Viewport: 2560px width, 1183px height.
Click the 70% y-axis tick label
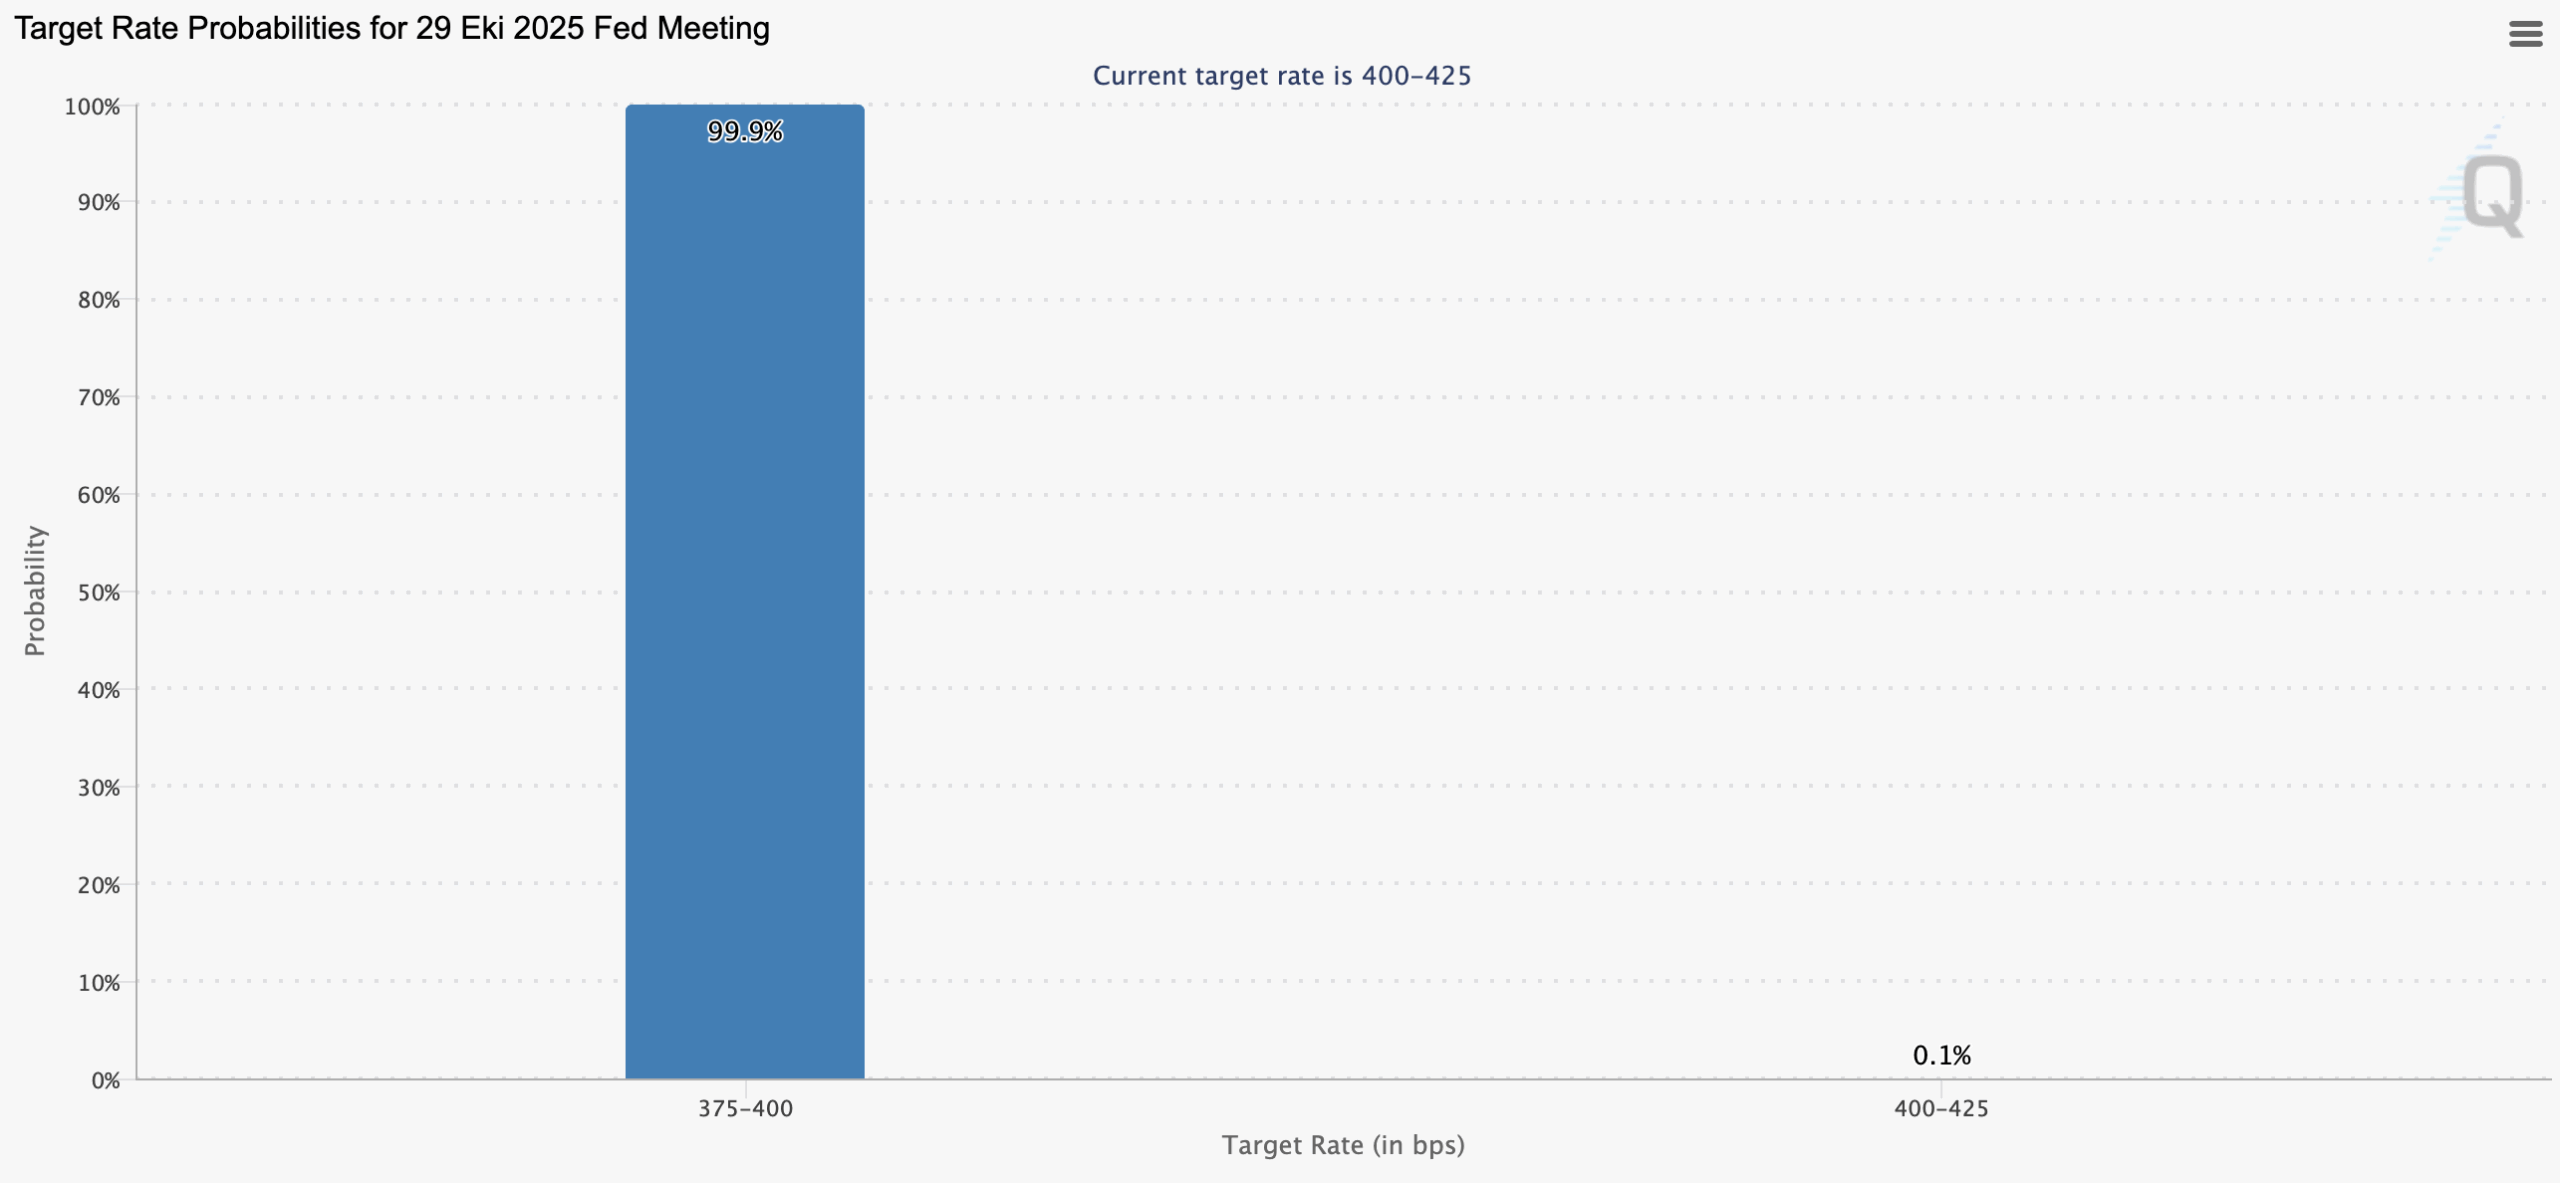point(98,398)
